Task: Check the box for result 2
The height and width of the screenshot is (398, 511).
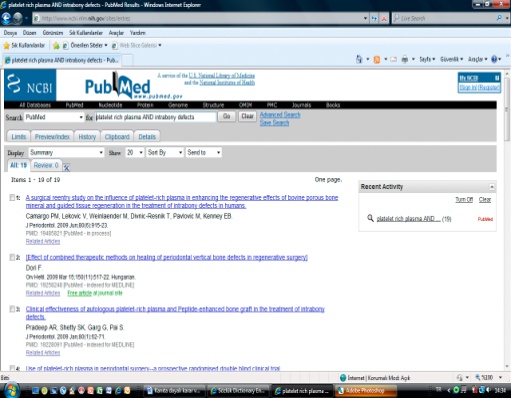Action: [12, 257]
